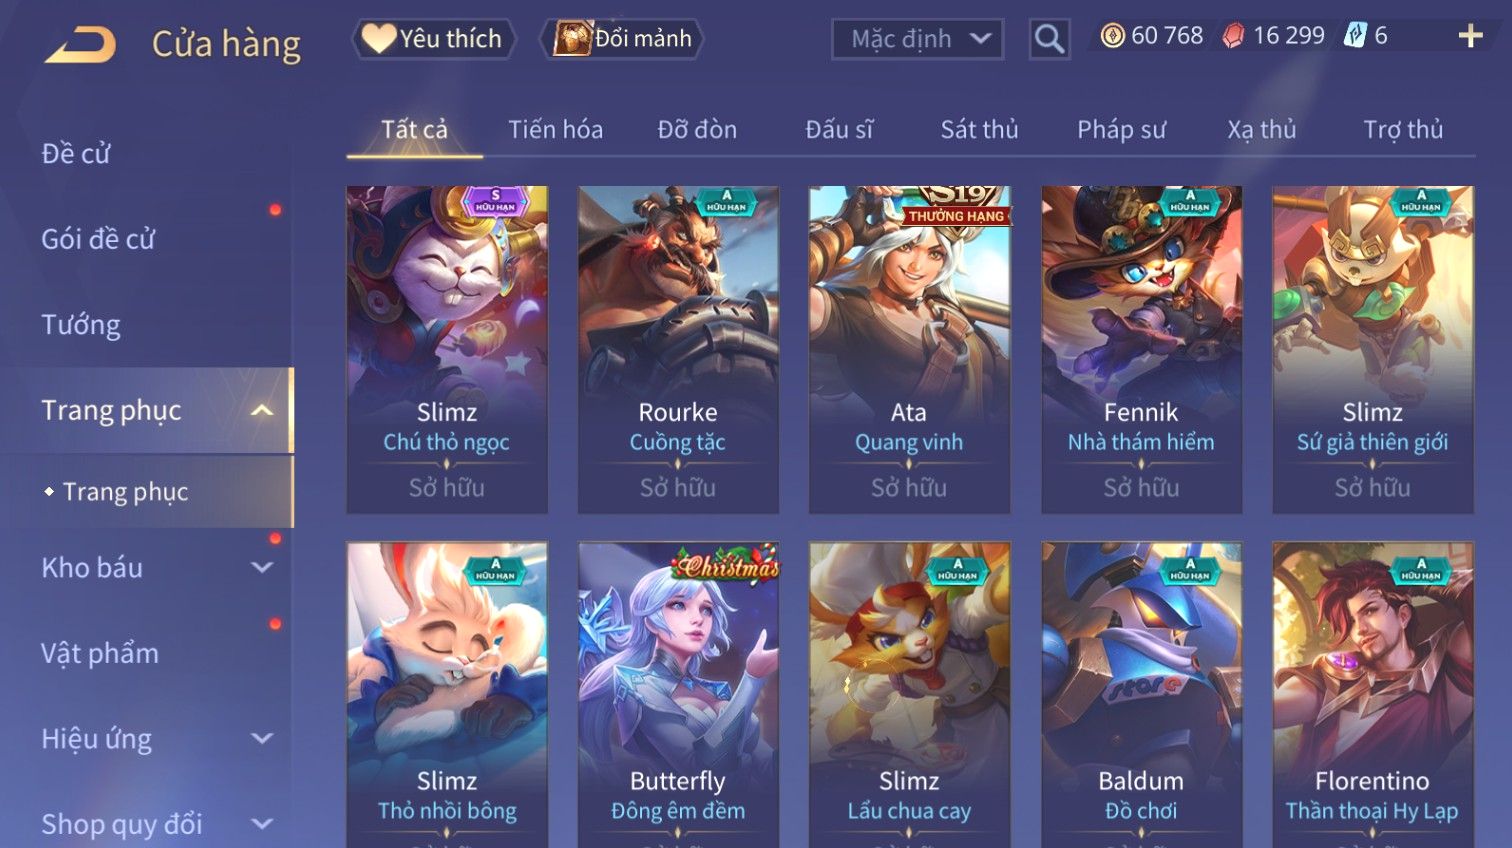
Task: Select the Ata Quang vinh skin card
Action: [x=909, y=350]
